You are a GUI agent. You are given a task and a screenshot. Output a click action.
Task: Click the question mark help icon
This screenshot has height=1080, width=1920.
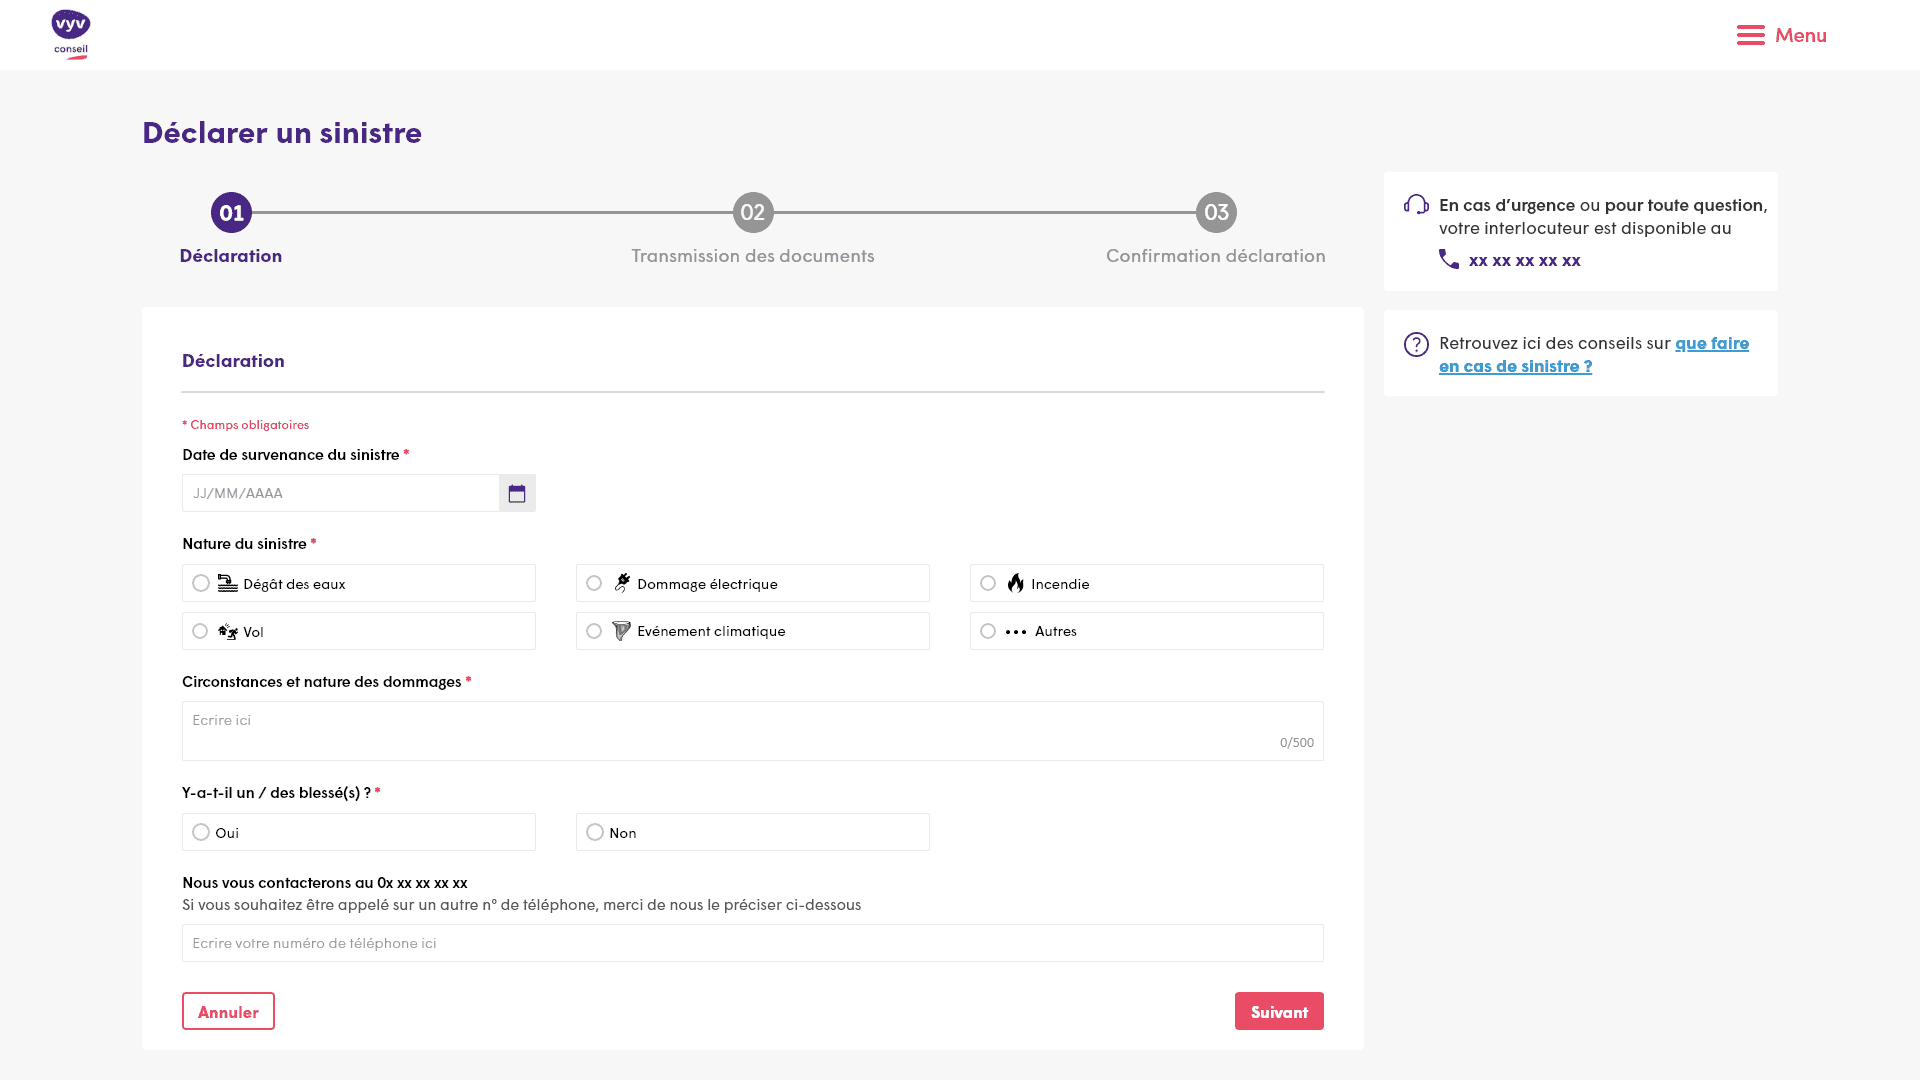click(1416, 344)
